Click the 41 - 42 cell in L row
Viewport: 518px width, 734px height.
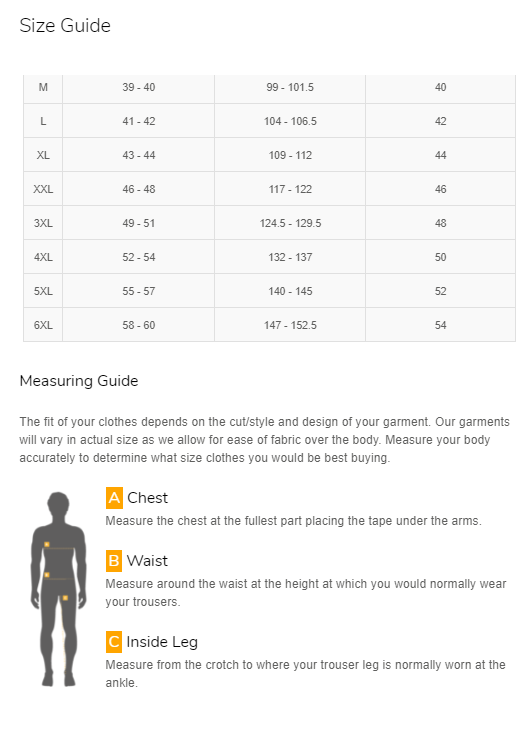coord(139,121)
